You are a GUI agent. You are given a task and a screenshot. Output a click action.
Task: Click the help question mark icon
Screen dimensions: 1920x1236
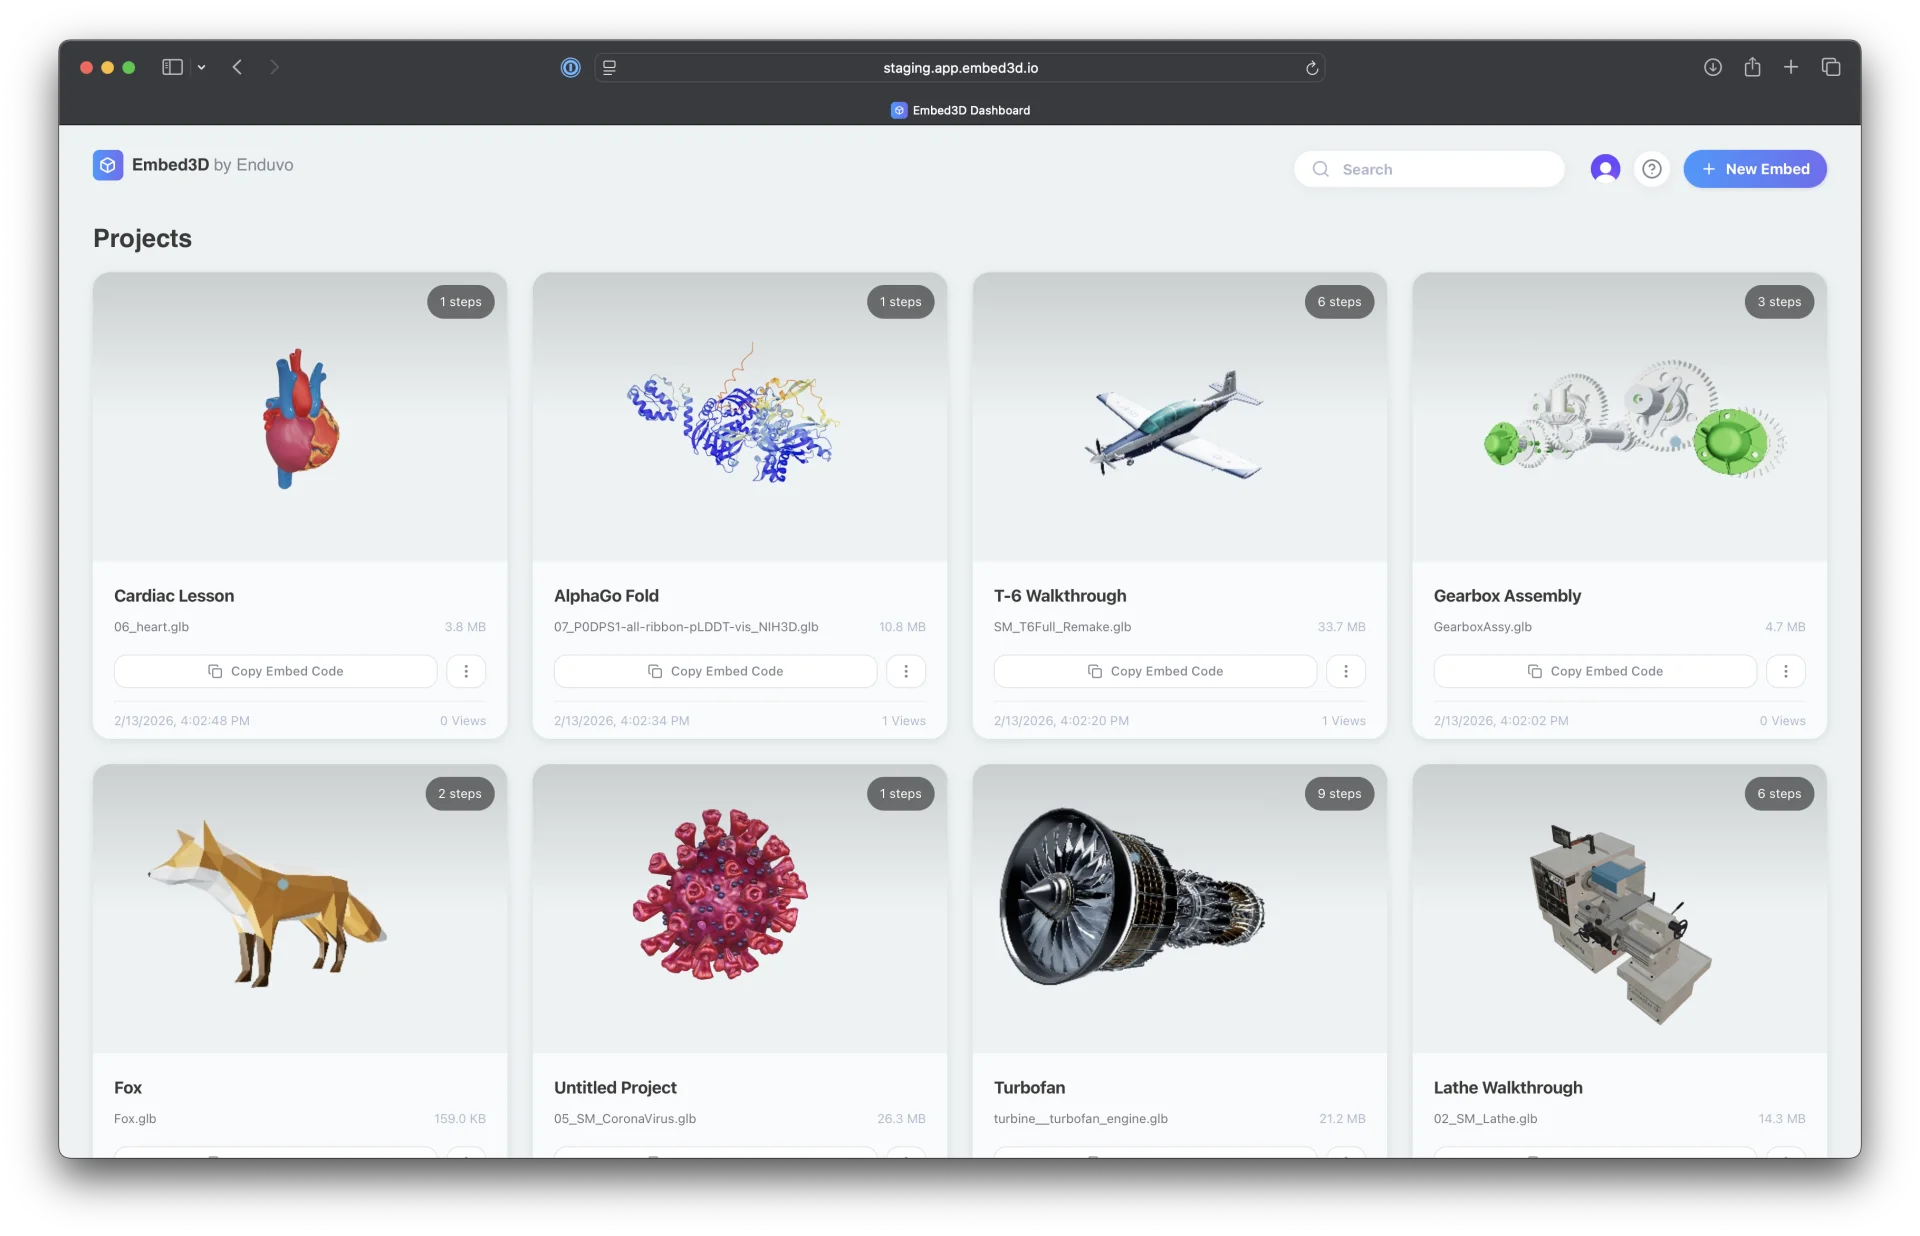(x=1651, y=169)
